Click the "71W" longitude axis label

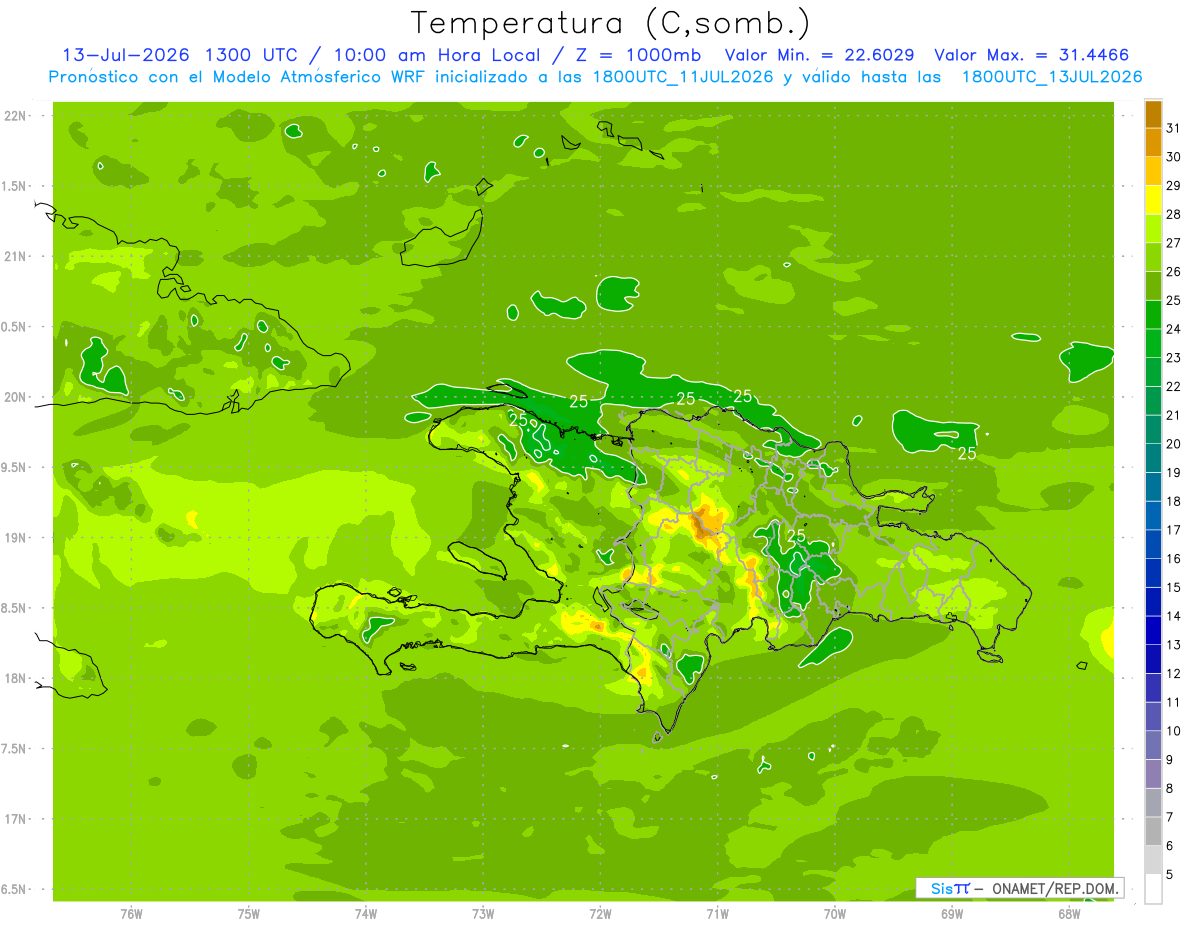717,914
